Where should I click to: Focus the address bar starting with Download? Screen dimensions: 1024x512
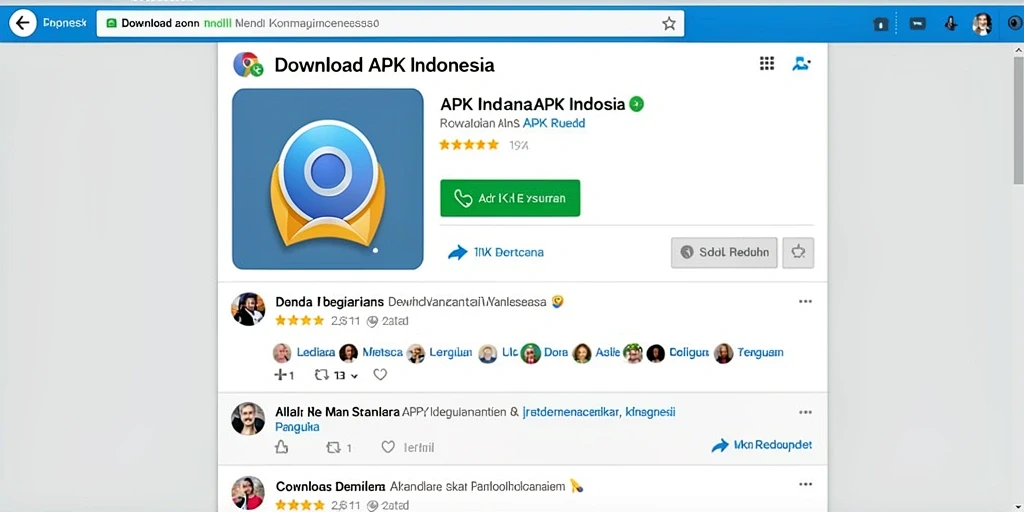tap(390, 24)
